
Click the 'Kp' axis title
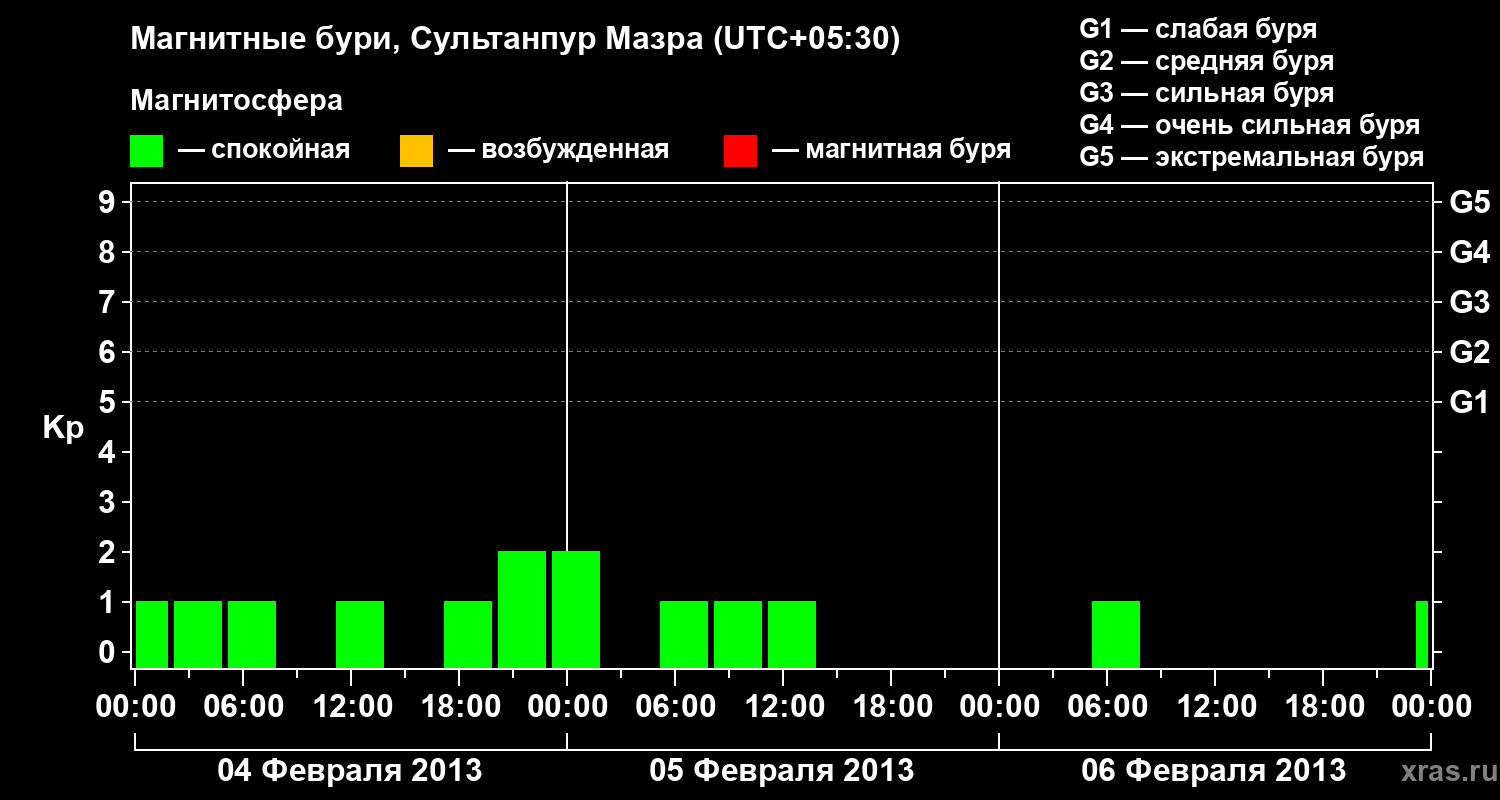pyautogui.click(x=63, y=429)
